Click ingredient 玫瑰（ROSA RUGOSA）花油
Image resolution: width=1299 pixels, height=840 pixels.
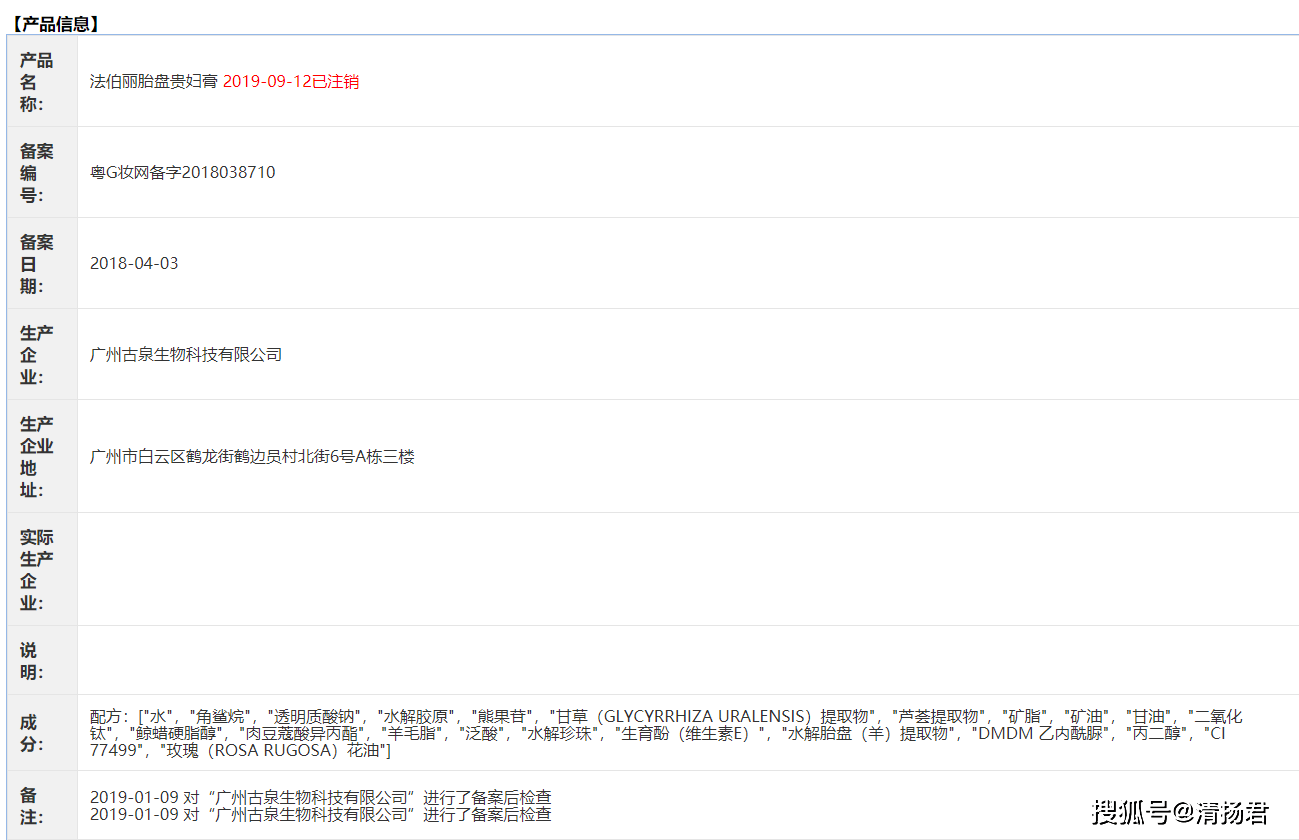point(275,750)
